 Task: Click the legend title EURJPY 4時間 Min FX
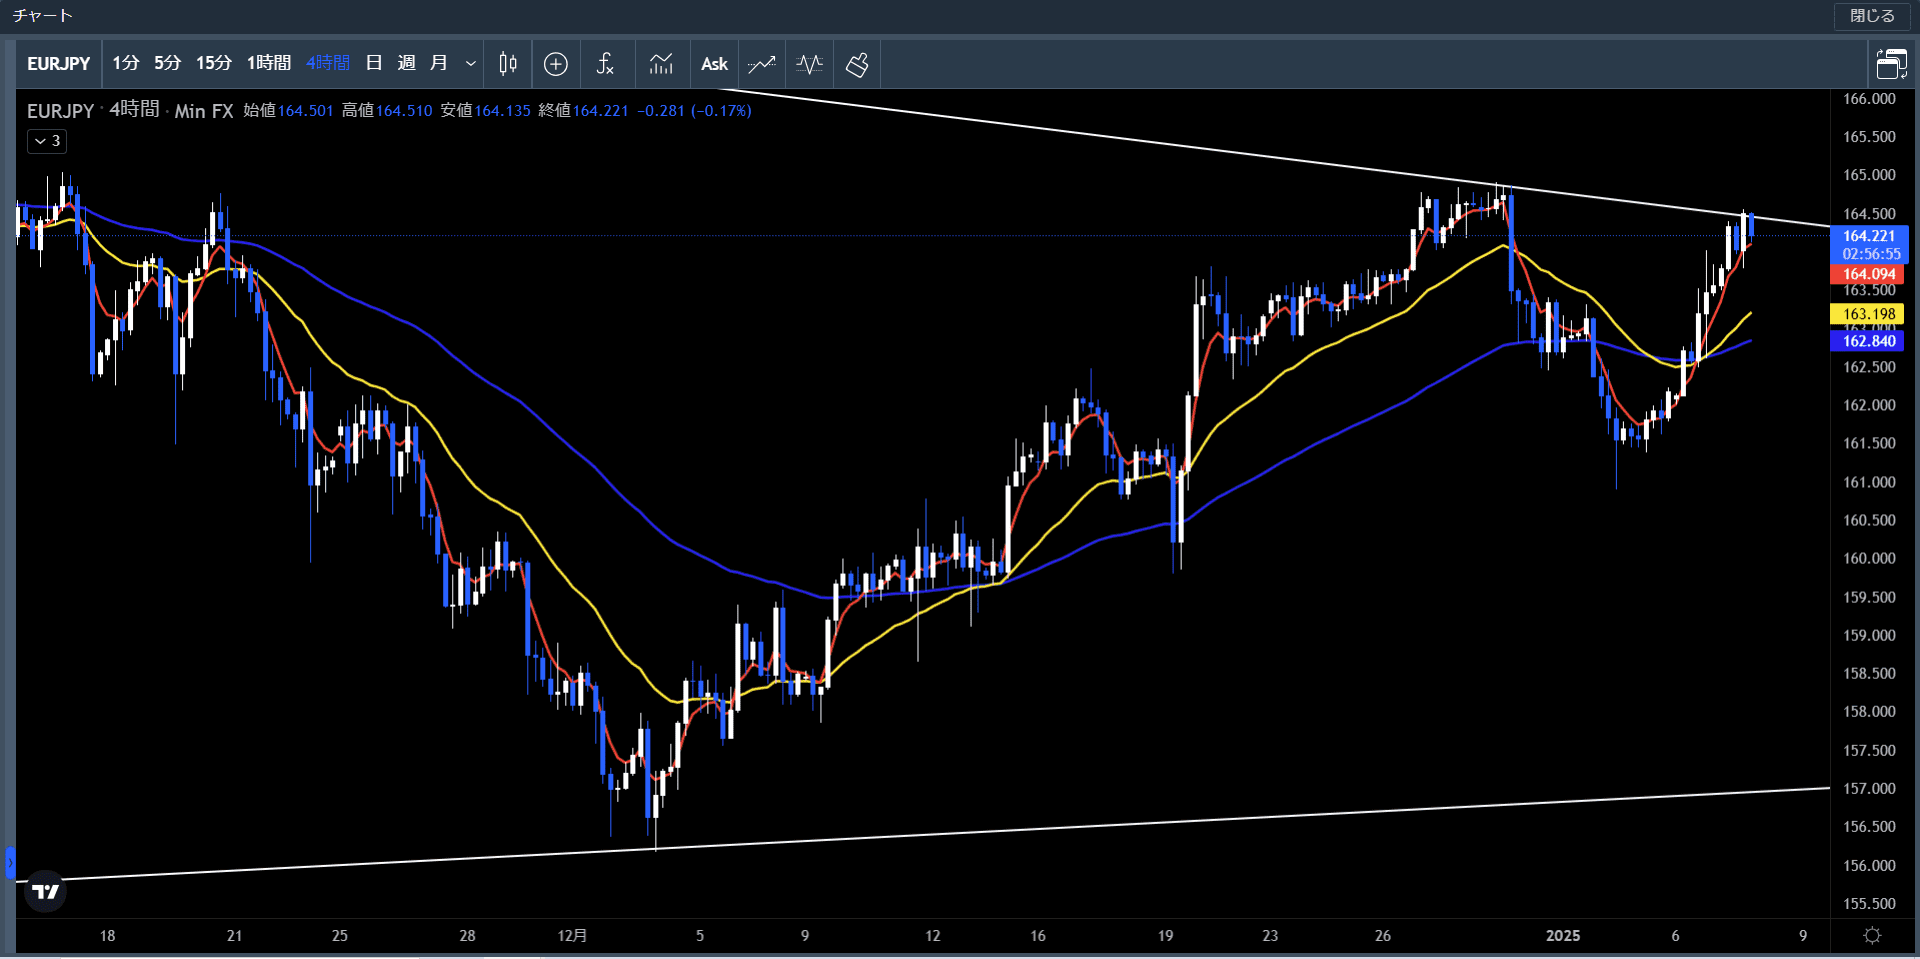tap(130, 111)
